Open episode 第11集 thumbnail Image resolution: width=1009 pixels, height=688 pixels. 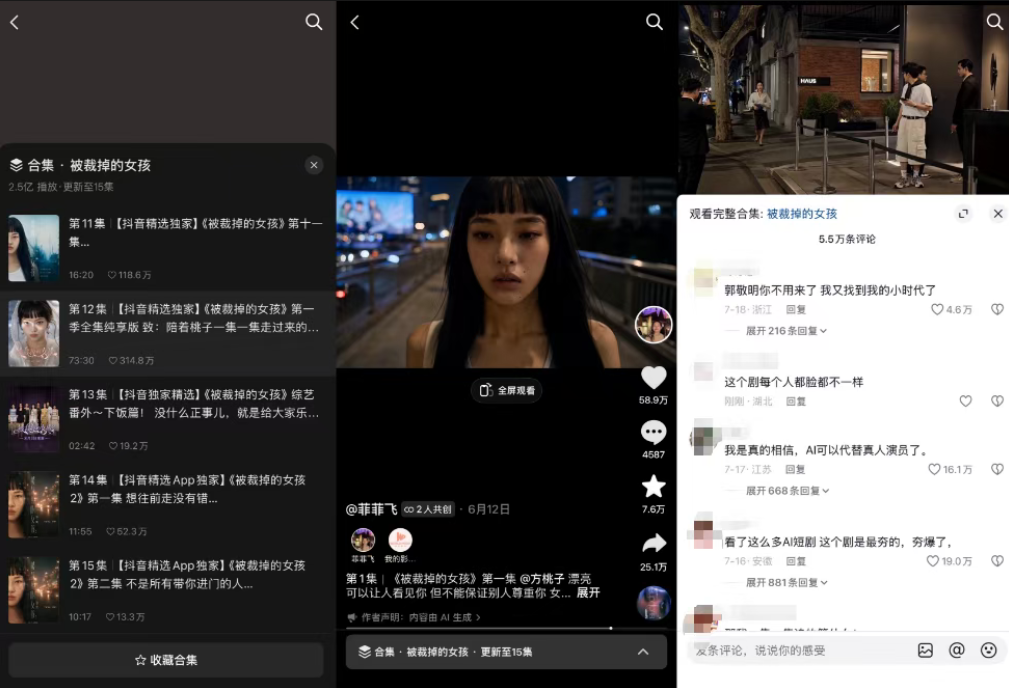[33, 248]
